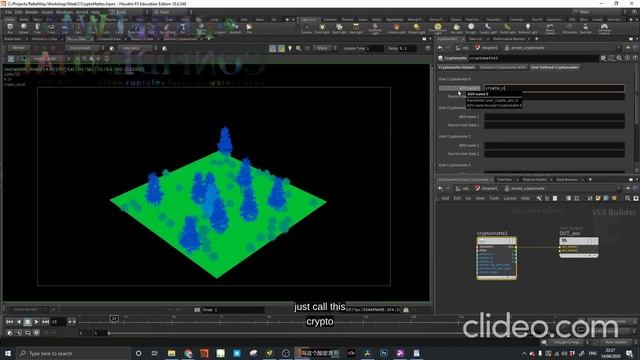Screen dimensions: 640x360
Task: Select the Box shelf tool
Action: [x=10, y=28]
